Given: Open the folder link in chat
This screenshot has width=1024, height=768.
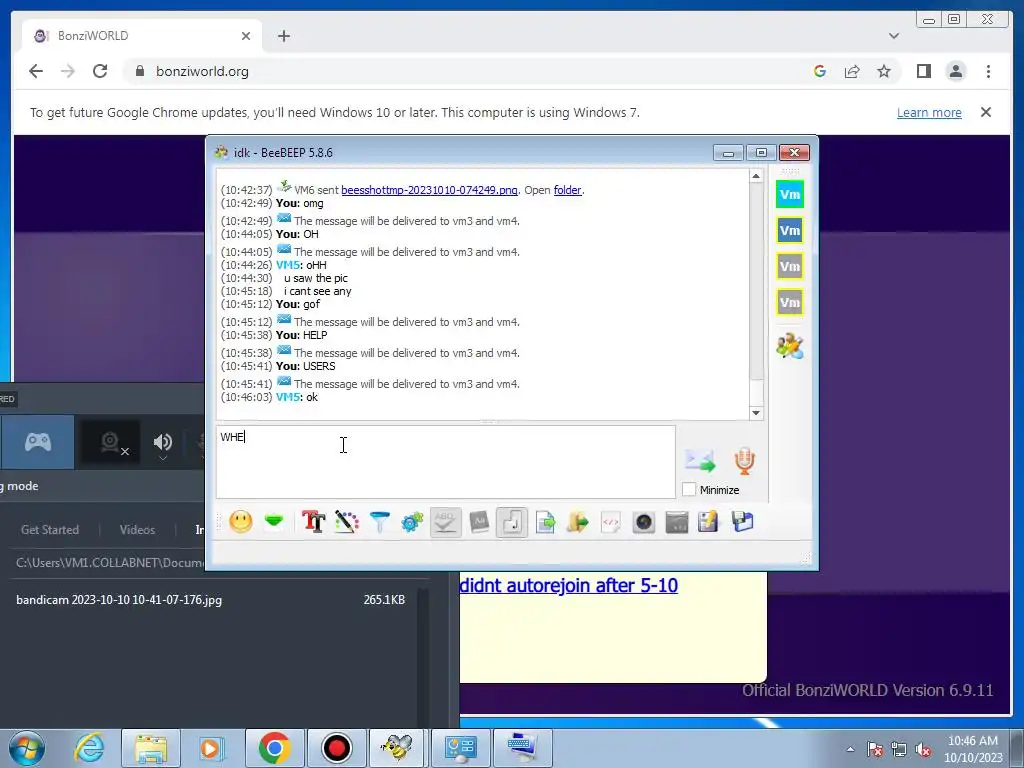Looking at the screenshot, I should [568, 190].
